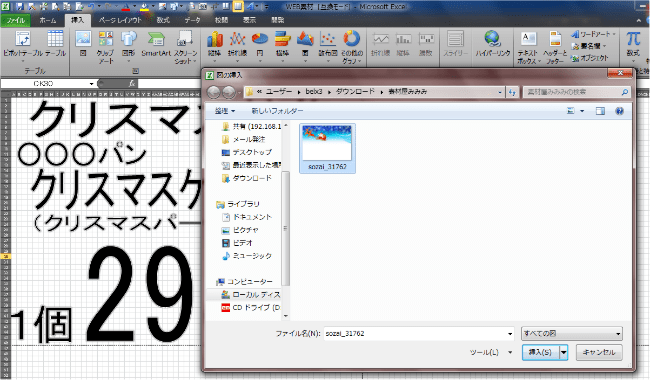The height and width of the screenshot is (380, 650).
Task: Click ダウンロード in the breadcrumb path
Action: (x=355, y=92)
